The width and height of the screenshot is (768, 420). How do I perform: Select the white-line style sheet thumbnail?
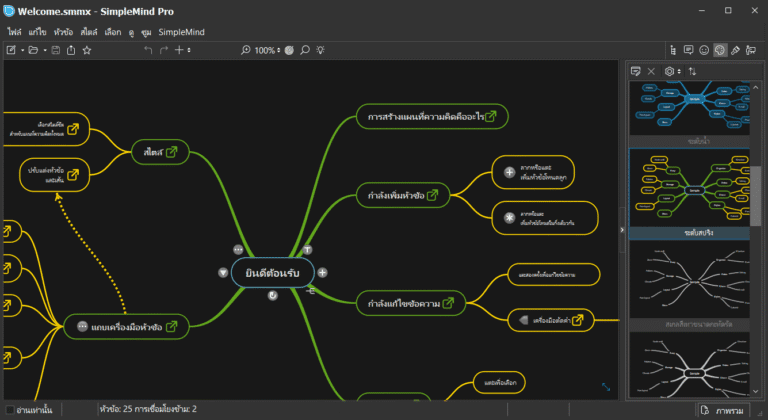point(689,279)
